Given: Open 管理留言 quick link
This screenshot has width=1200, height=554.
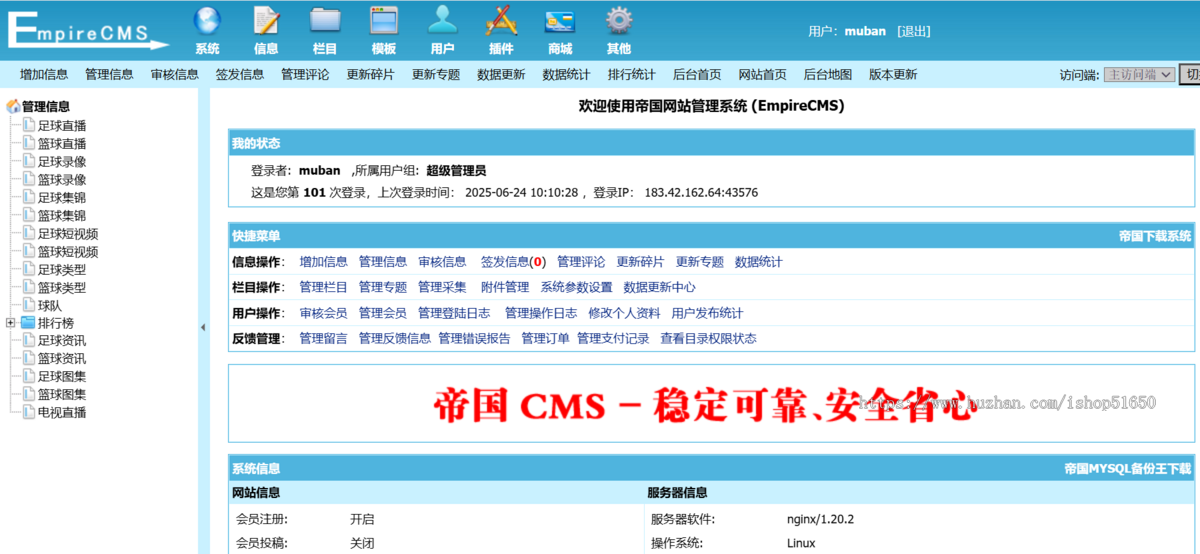Looking at the screenshot, I should (324, 339).
